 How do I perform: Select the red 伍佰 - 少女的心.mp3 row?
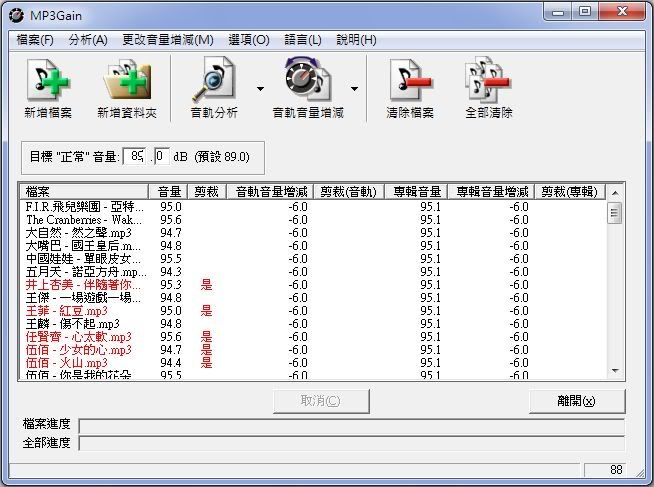click(313, 350)
